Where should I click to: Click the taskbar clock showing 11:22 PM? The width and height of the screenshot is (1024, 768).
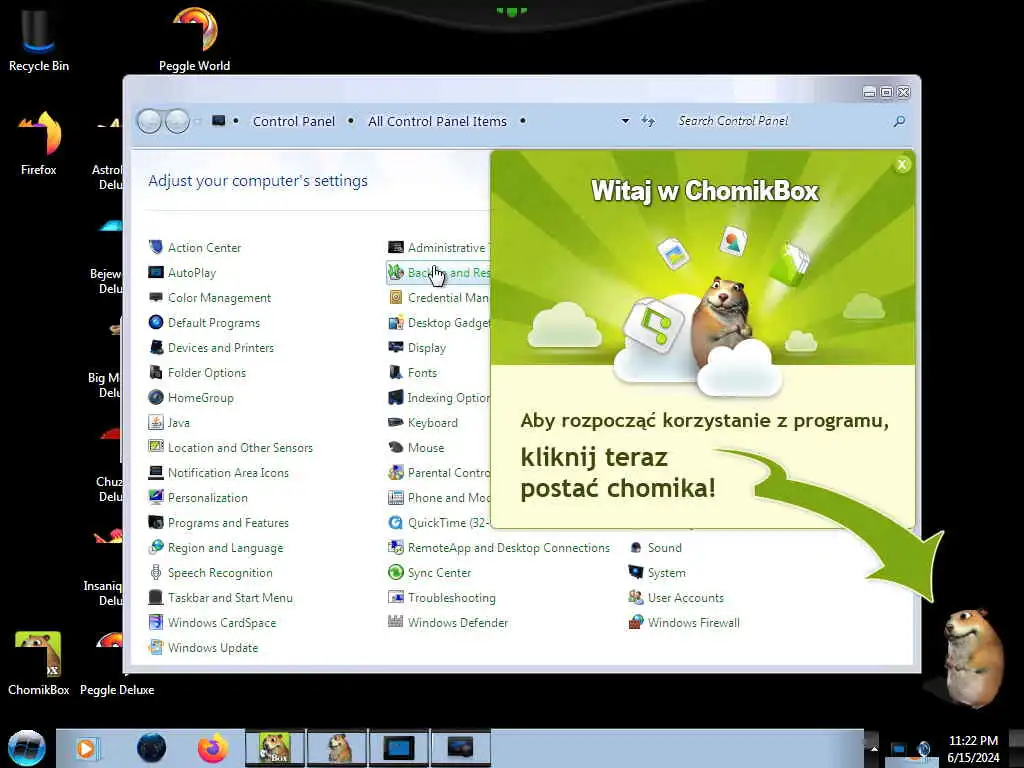(973, 749)
